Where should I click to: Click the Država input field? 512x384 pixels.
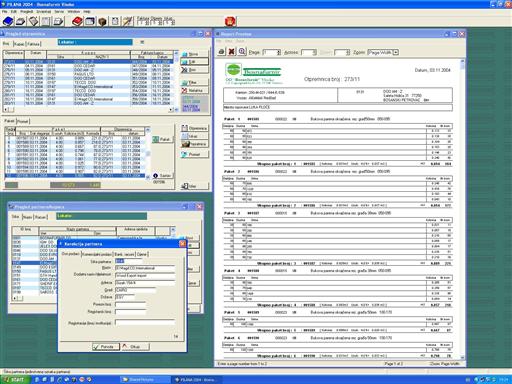click(x=125, y=297)
